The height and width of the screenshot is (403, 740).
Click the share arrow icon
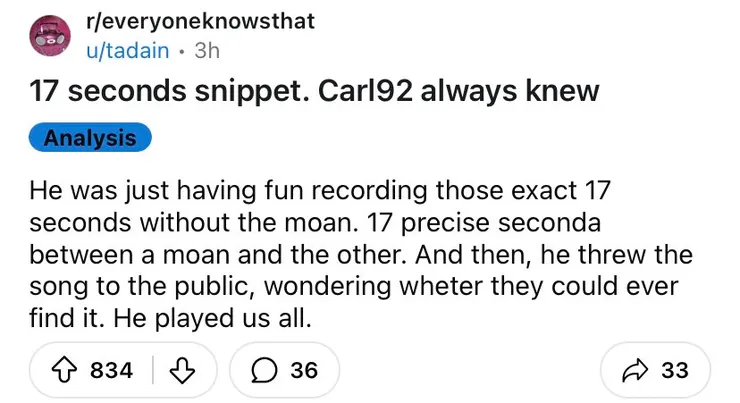click(x=633, y=370)
